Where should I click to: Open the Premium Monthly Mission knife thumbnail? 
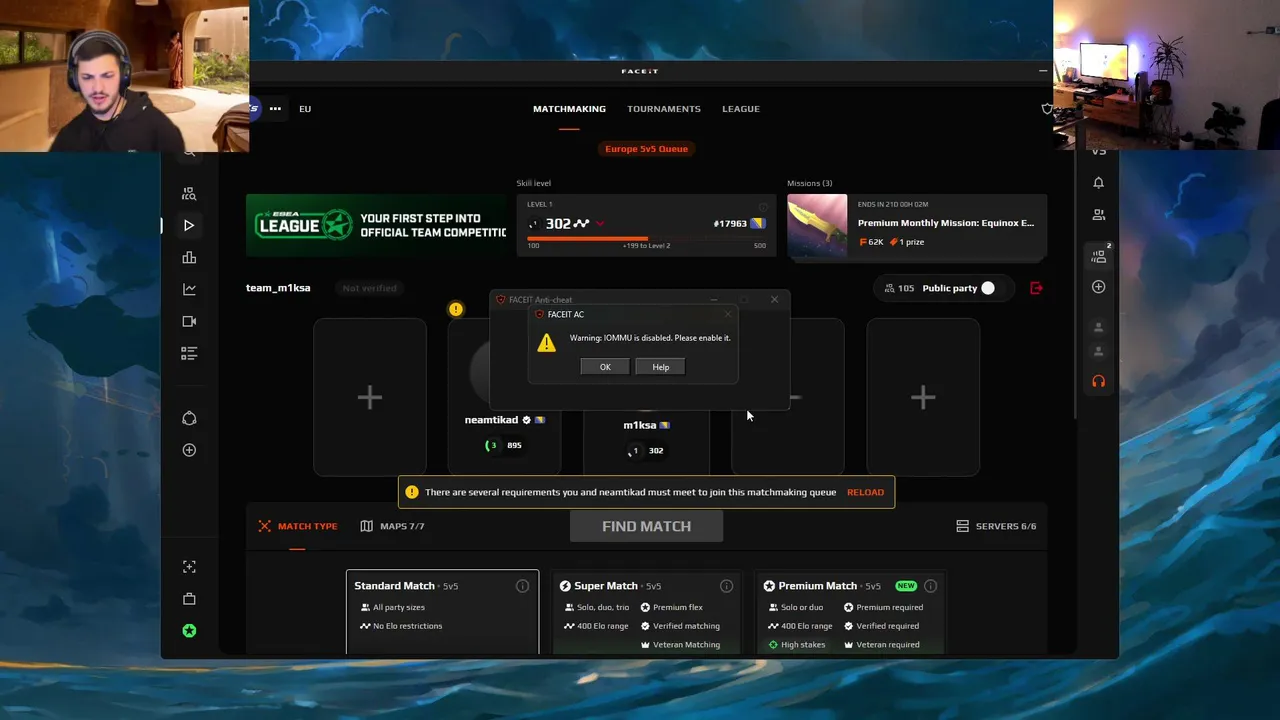coord(817,225)
